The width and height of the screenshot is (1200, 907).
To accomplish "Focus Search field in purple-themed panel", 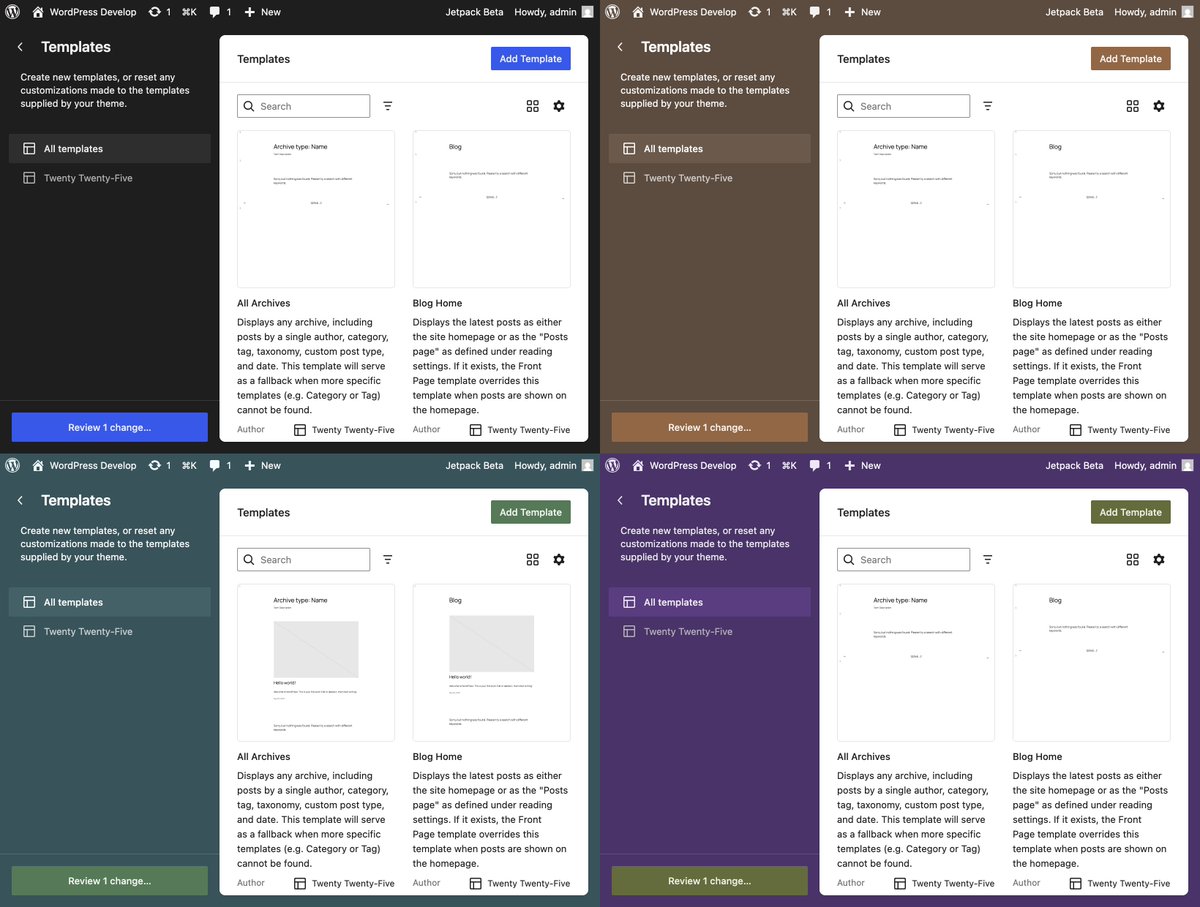I will coord(904,560).
